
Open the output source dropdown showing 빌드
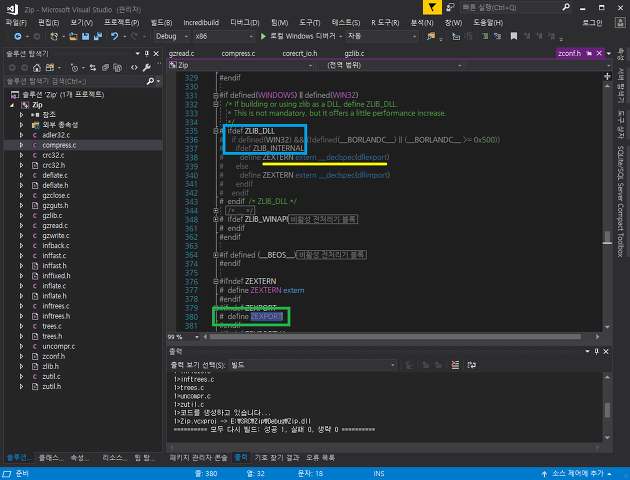(x=313, y=365)
